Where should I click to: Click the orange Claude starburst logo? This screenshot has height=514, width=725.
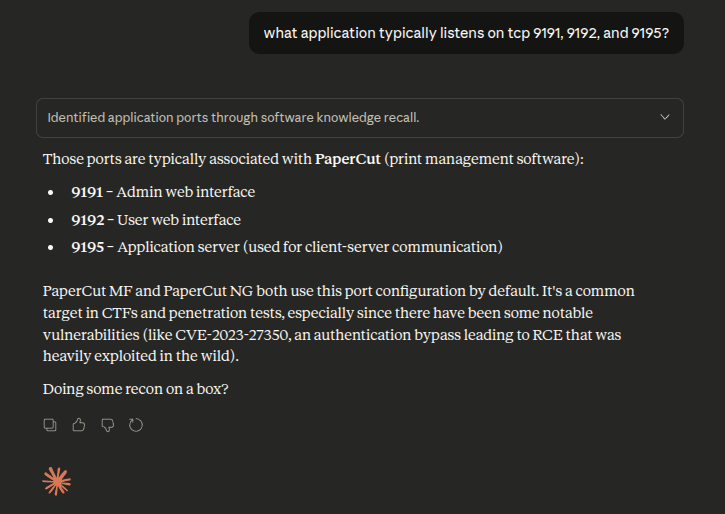[x=56, y=481]
